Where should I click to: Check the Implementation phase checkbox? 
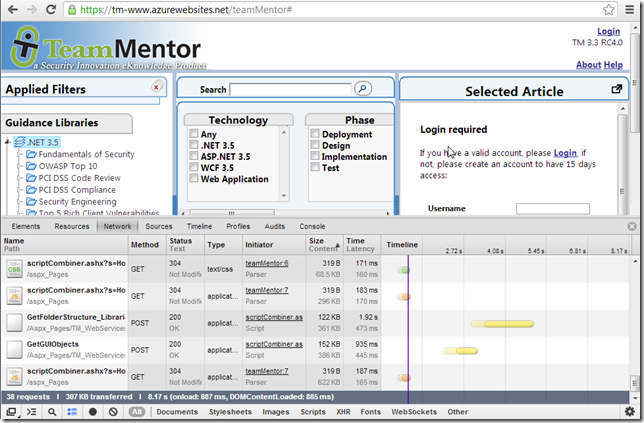315,156
